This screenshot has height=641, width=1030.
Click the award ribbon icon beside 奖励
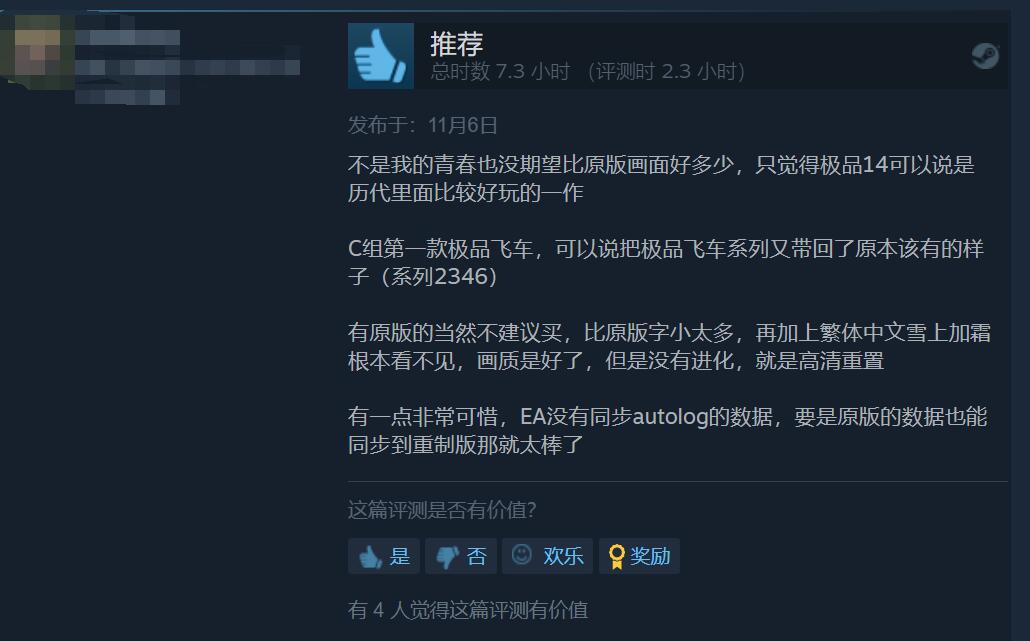[x=616, y=557]
